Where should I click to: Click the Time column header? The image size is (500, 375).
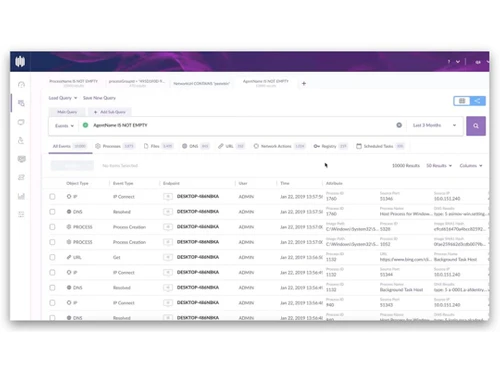tap(285, 183)
